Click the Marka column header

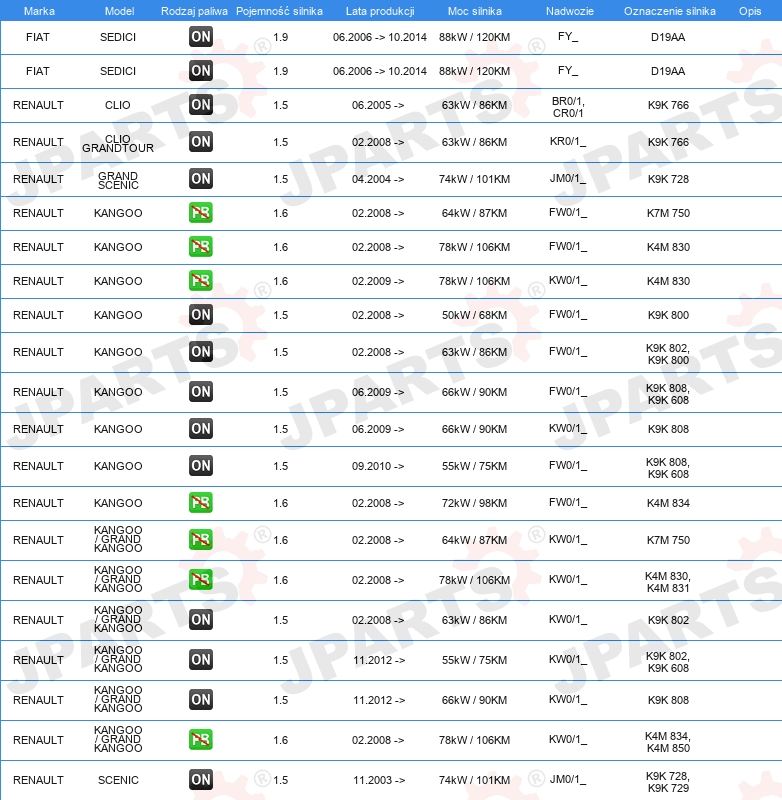39,11
